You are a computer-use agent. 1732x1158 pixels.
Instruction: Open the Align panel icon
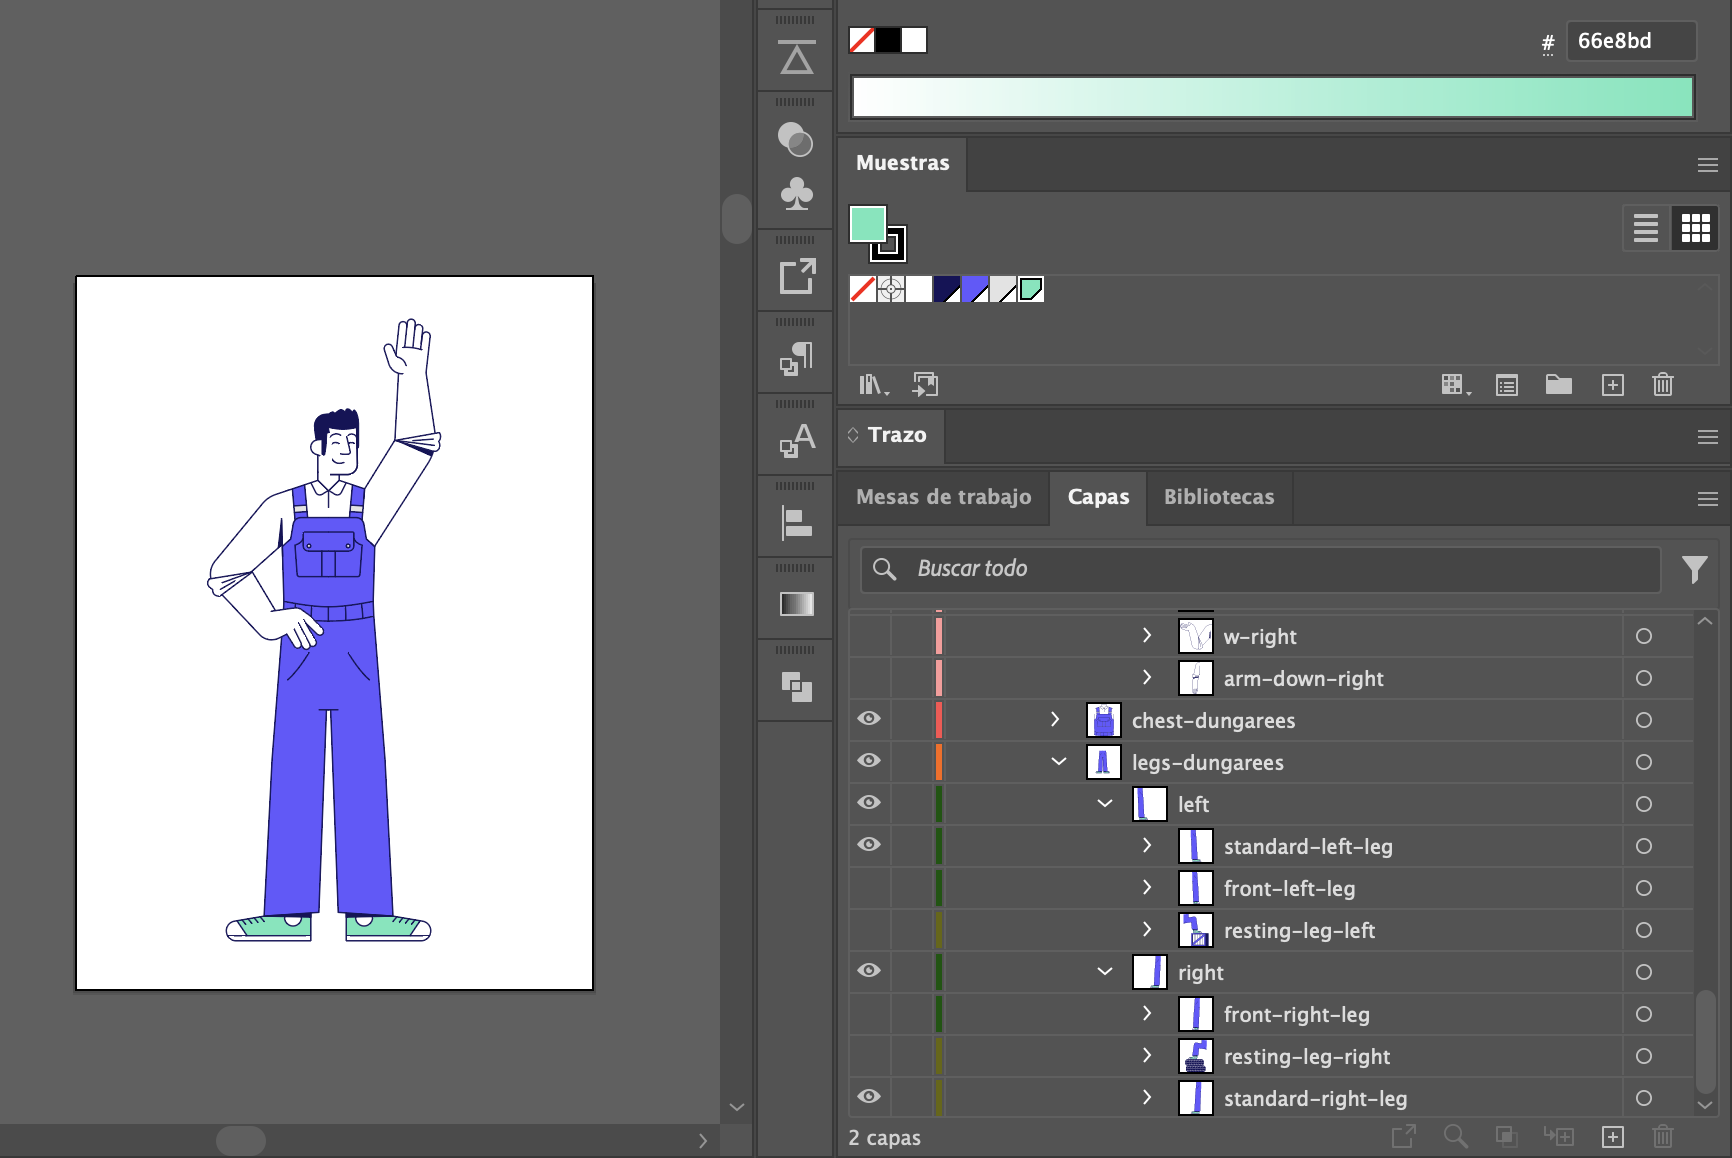[x=796, y=522]
